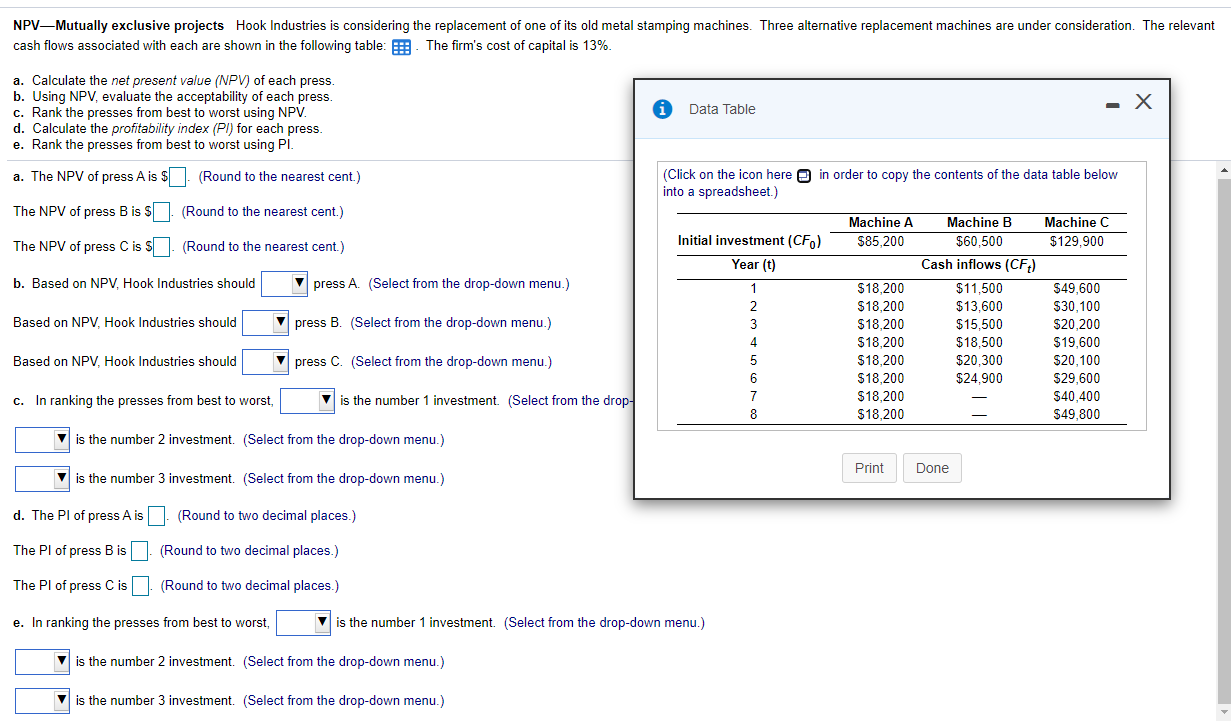Click the Year (t) column header
The width and height of the screenshot is (1231, 721).
(753, 265)
